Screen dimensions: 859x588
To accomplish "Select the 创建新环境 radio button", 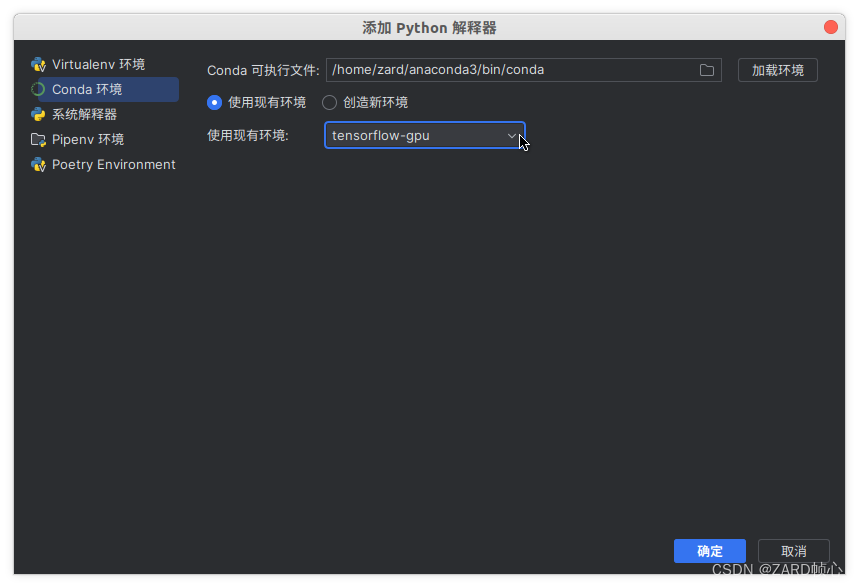I will [329, 102].
